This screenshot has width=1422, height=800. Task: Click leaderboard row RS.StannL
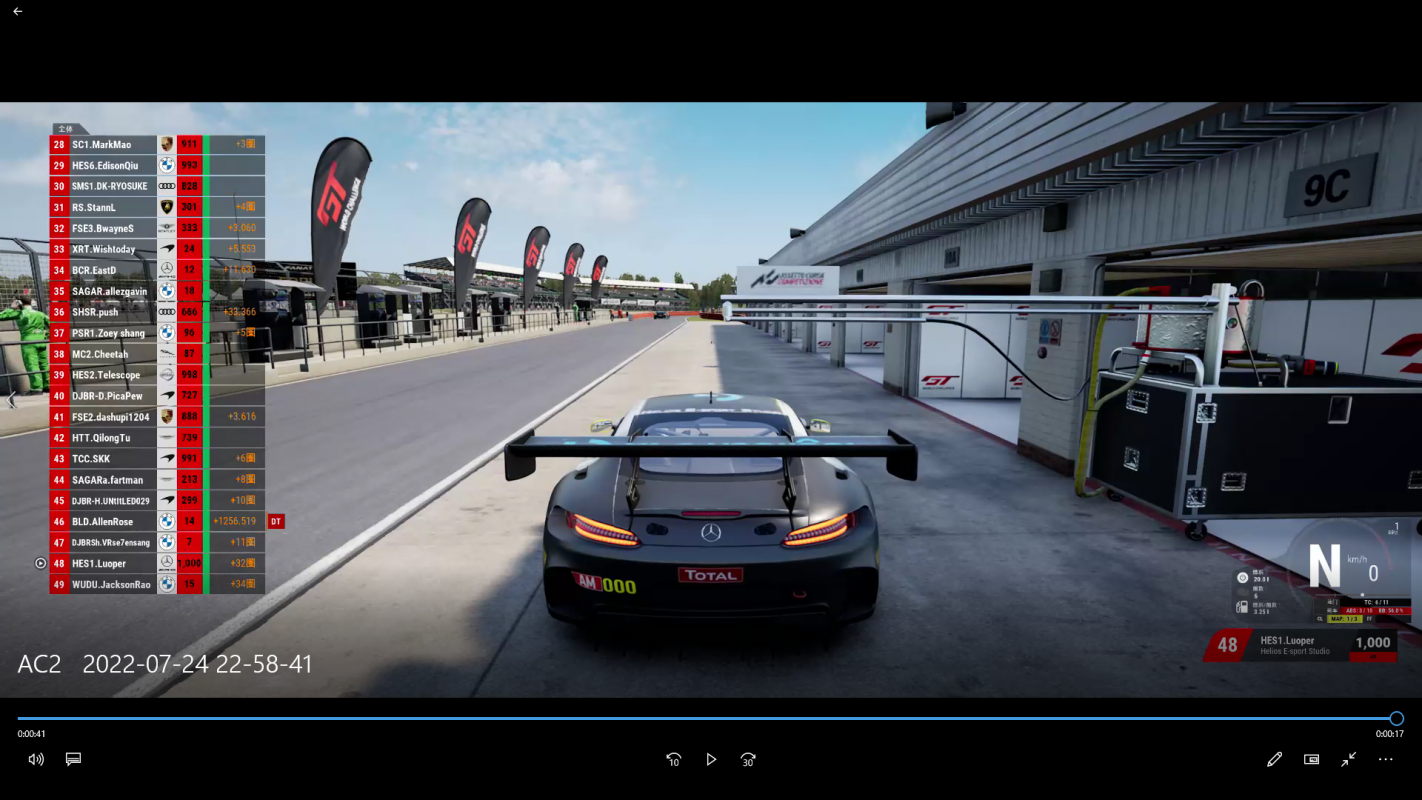click(x=157, y=208)
